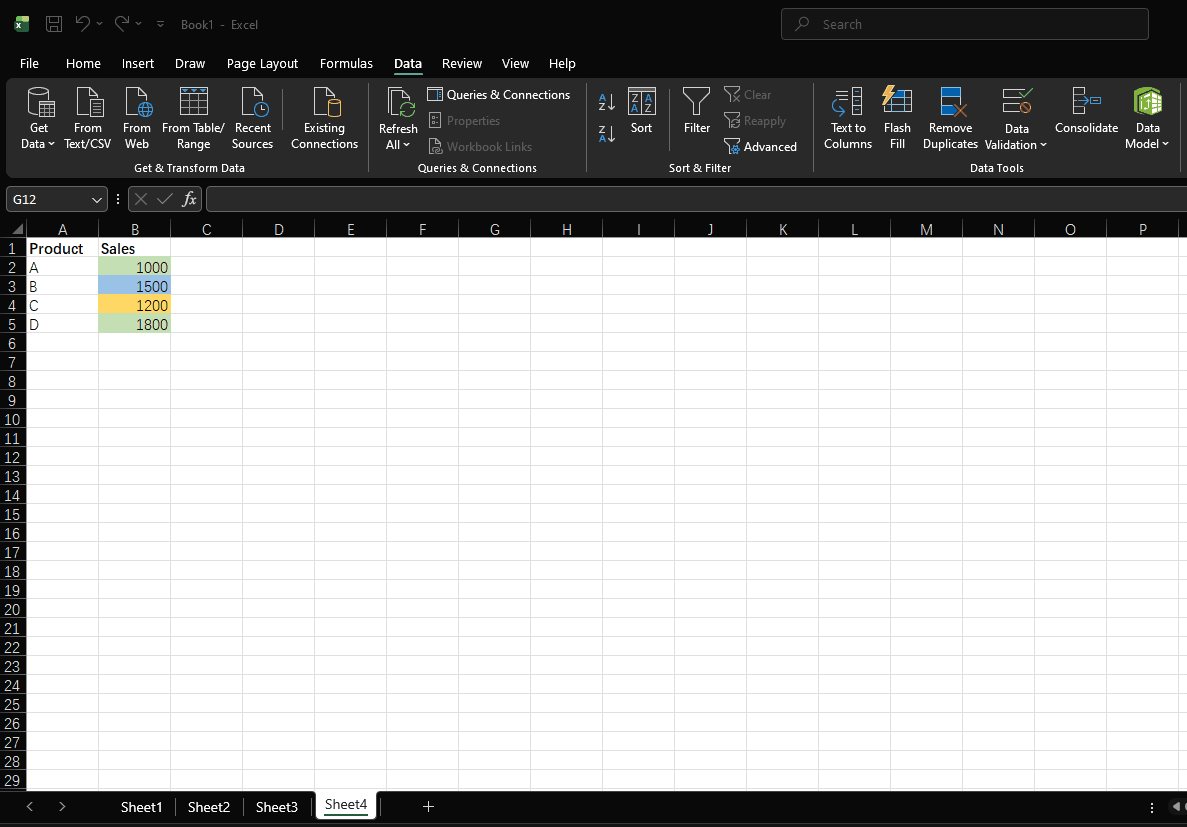Show the Queries & Connections pane
The width and height of the screenshot is (1187, 827).
tap(499, 94)
